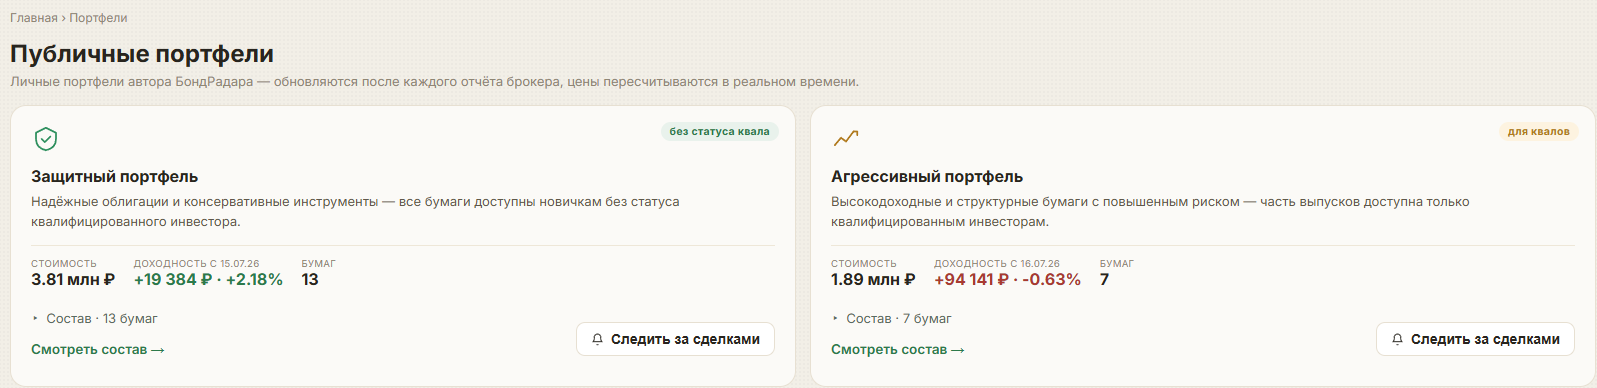The width and height of the screenshot is (1597, 388).
Task: Click the «для квалов» badge
Action: 1538,132
